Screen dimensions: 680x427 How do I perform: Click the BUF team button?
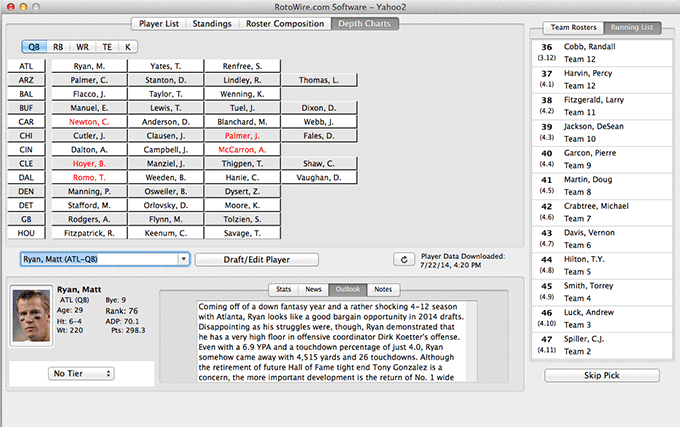tap(26, 108)
